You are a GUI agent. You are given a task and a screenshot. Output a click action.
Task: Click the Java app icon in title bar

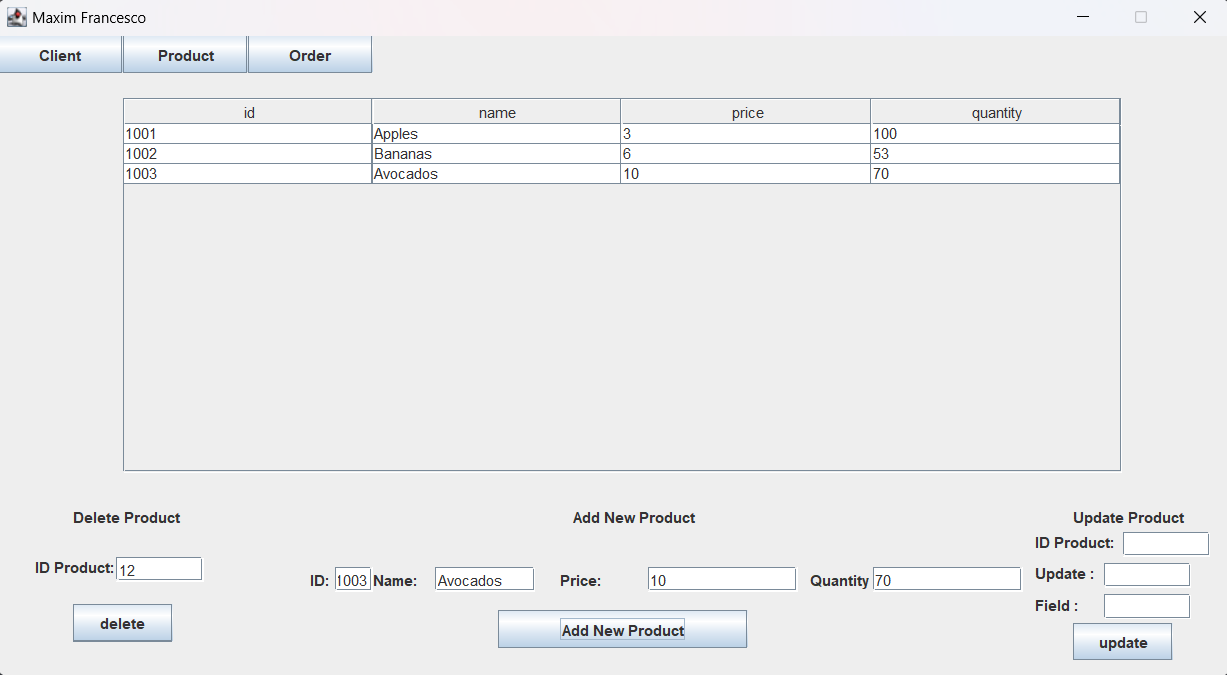tap(17, 17)
